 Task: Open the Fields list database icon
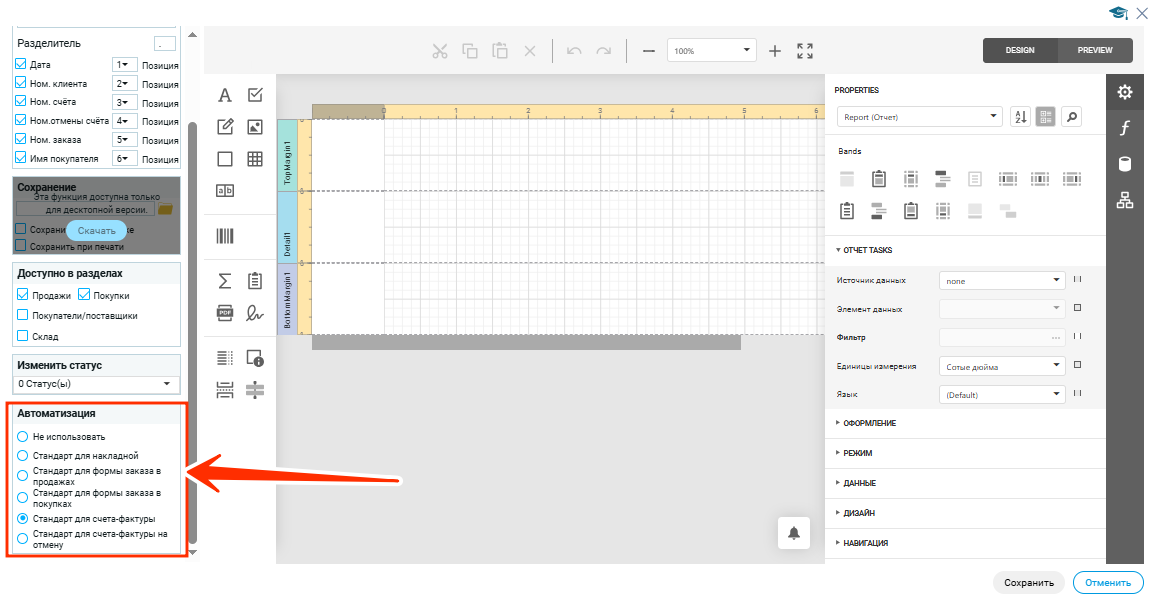point(1125,164)
